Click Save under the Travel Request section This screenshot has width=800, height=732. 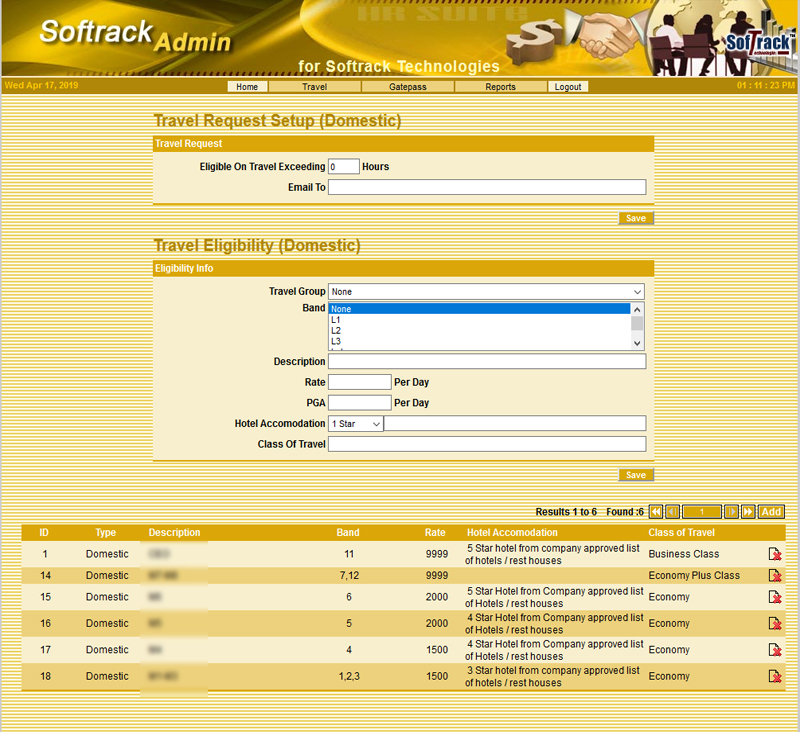tap(636, 218)
